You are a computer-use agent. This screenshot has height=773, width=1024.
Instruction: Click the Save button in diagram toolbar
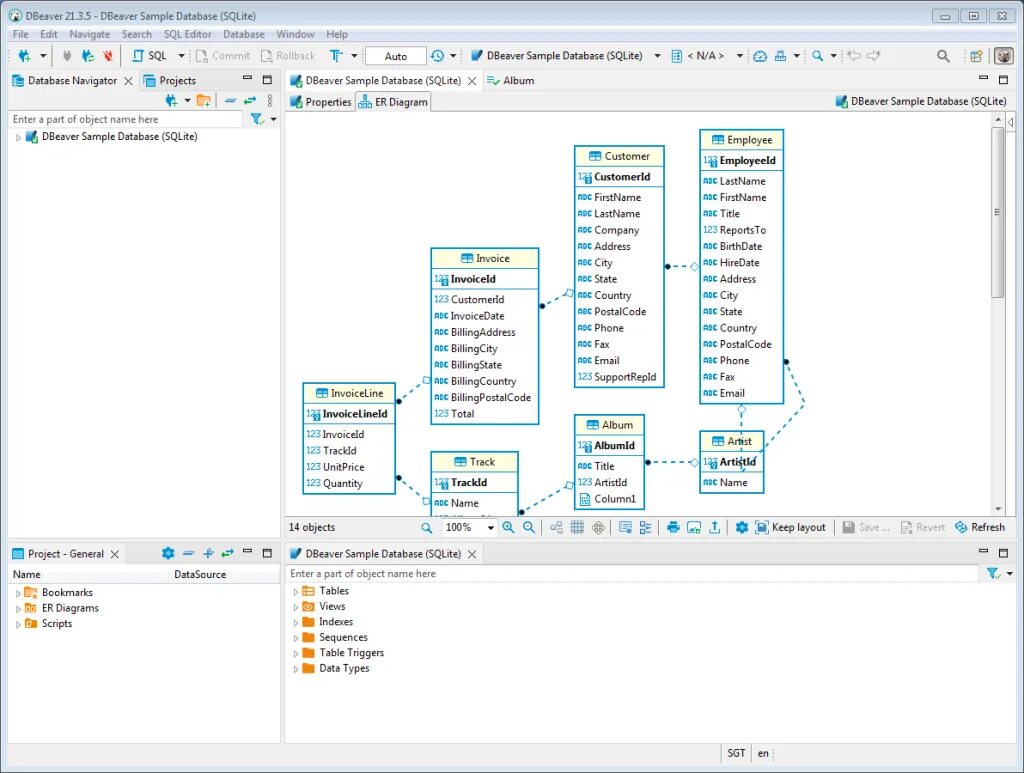866,528
